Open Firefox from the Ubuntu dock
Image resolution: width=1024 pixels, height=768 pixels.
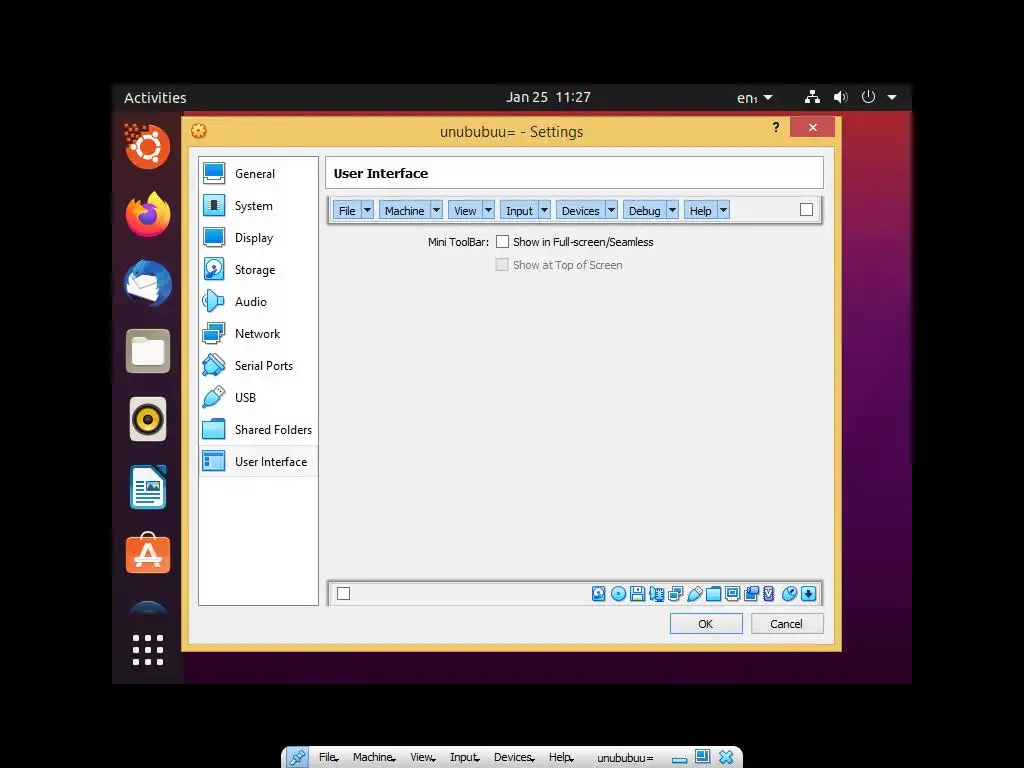pyautogui.click(x=148, y=214)
